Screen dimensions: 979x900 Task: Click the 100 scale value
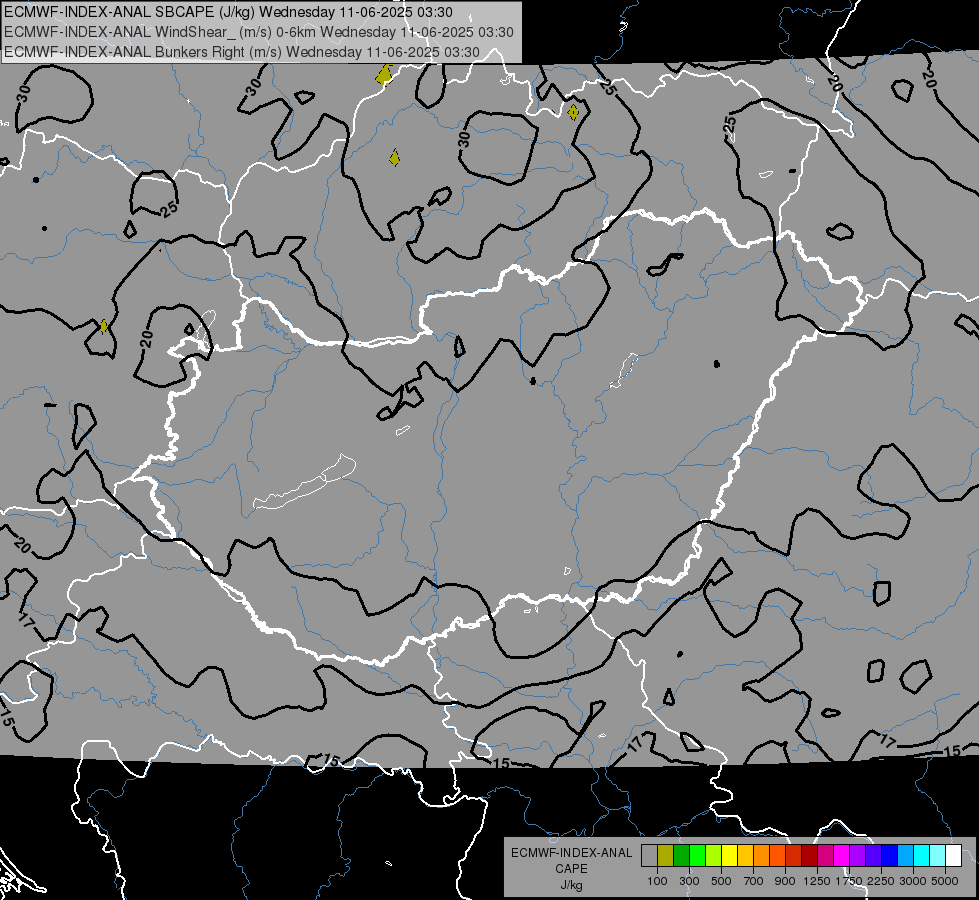click(657, 881)
